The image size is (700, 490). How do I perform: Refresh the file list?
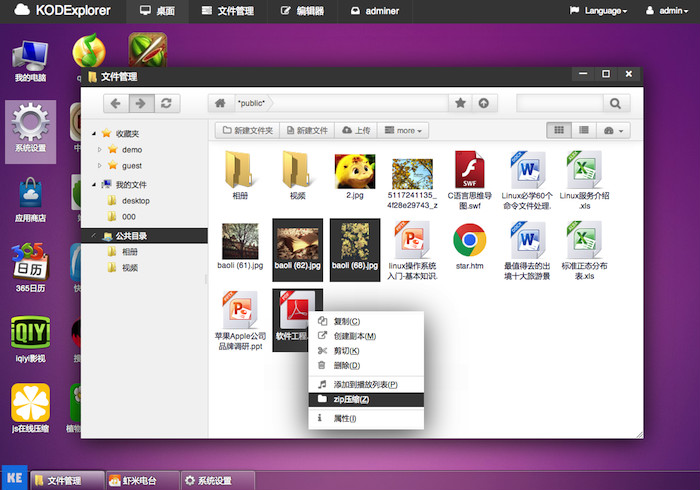(x=167, y=104)
